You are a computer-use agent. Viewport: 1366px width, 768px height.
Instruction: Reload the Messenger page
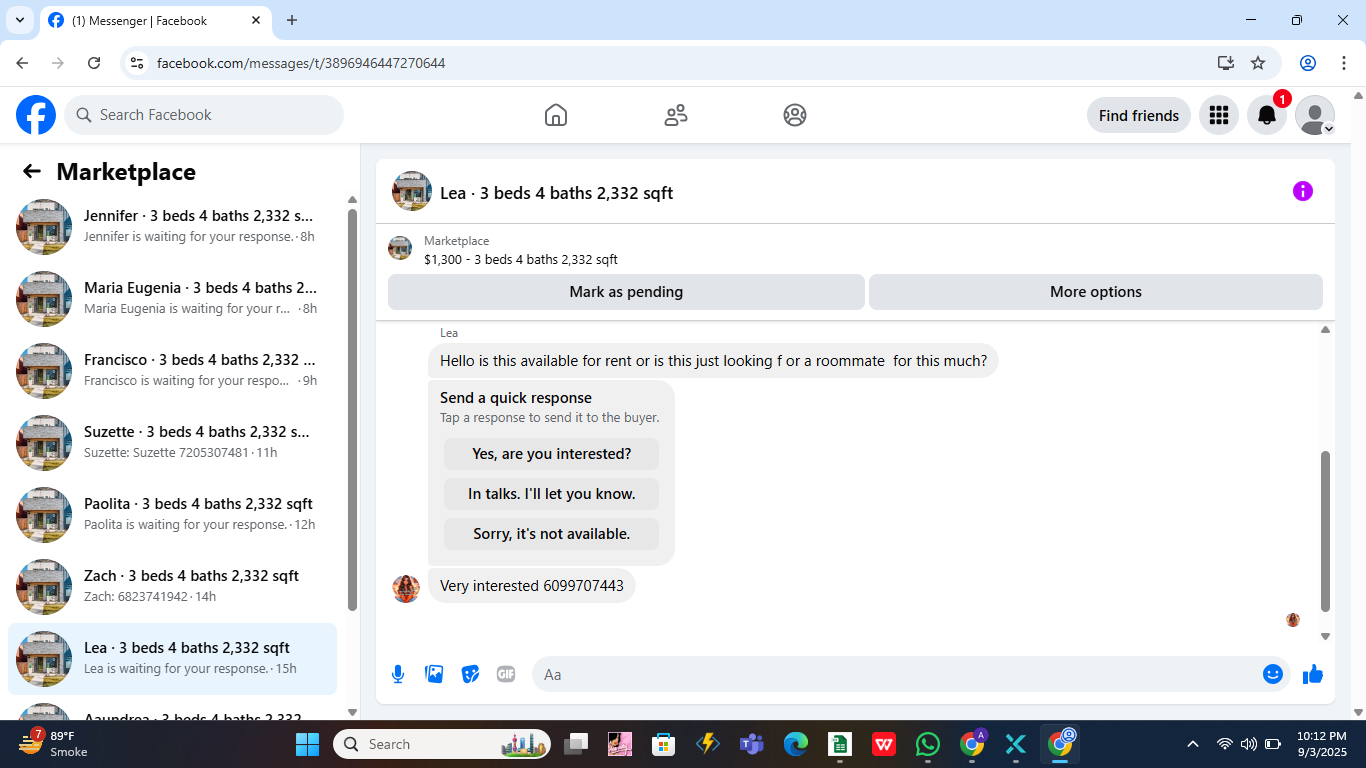94,63
